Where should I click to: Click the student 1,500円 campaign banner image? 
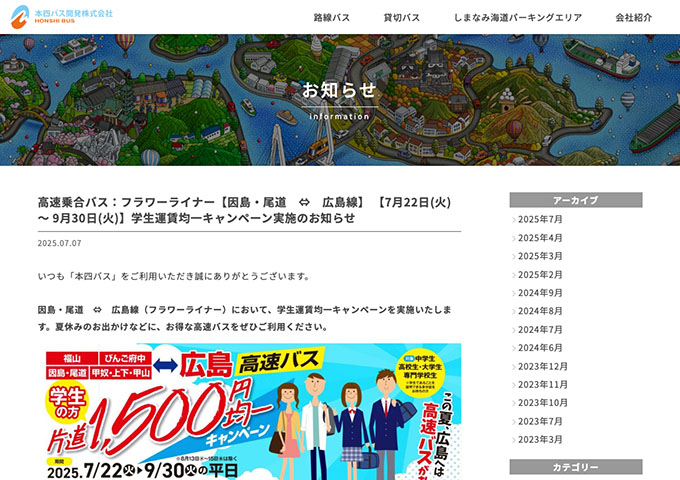click(x=249, y=411)
